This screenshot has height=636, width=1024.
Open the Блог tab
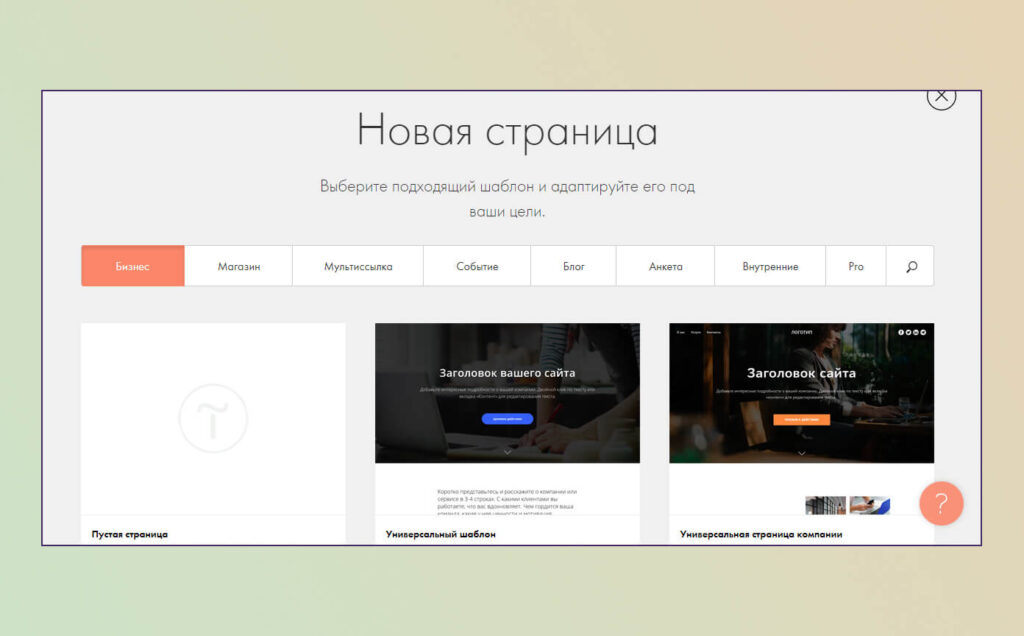pos(573,266)
